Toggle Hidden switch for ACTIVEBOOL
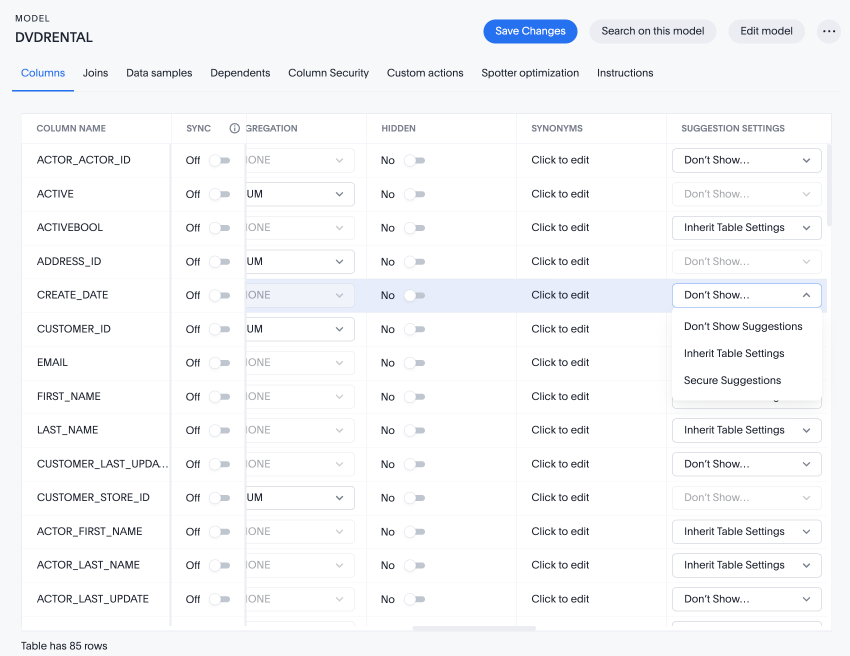This screenshot has width=850, height=656. [x=415, y=228]
